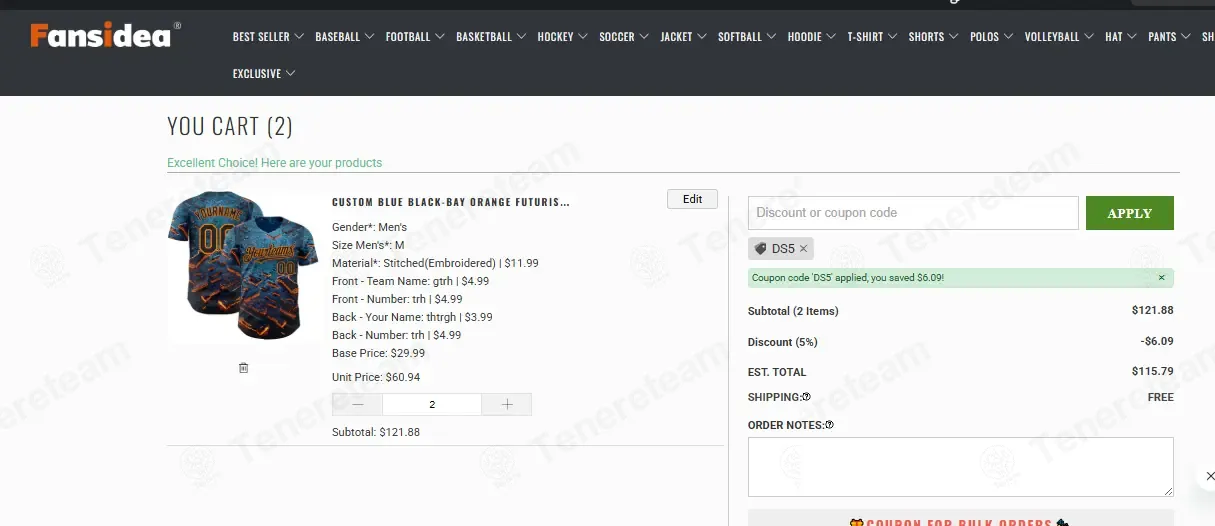Click the quantity field showing 2
Screen dimensions: 1215x526
pyautogui.click(x=432, y=404)
